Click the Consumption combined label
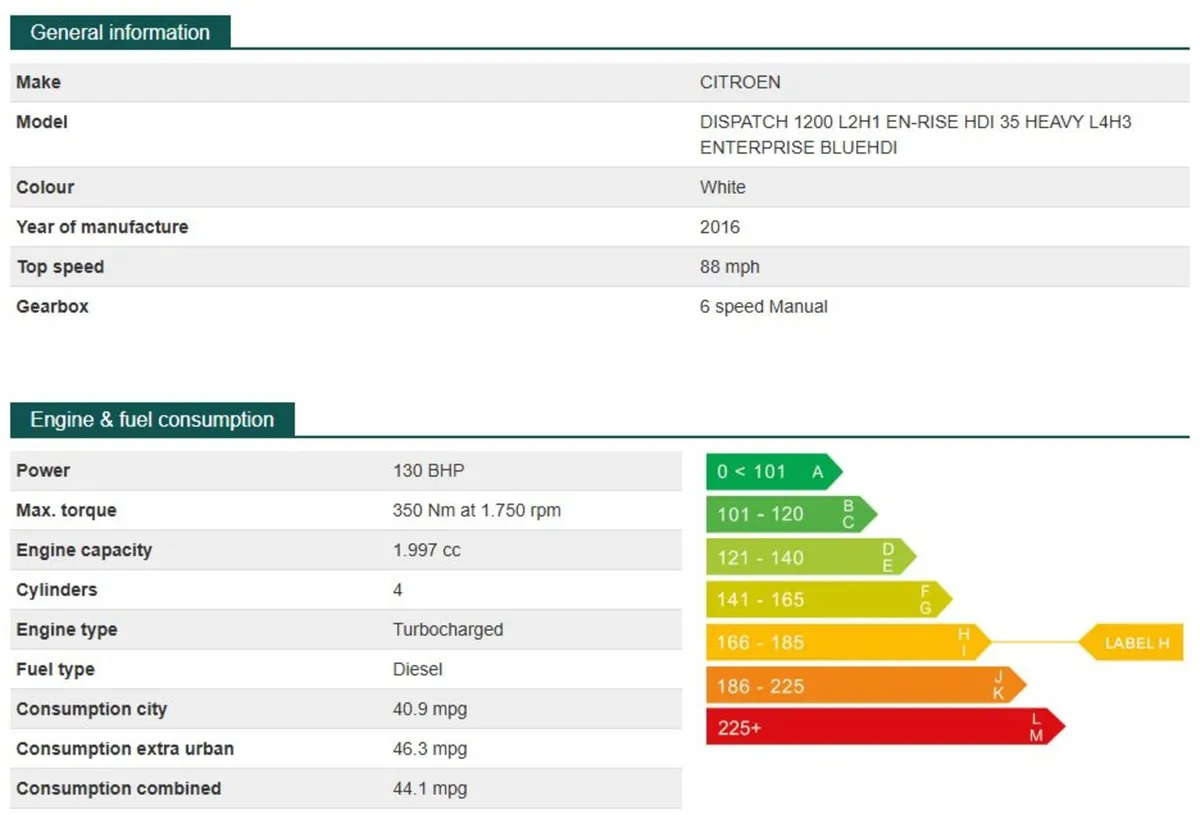 tap(118, 788)
